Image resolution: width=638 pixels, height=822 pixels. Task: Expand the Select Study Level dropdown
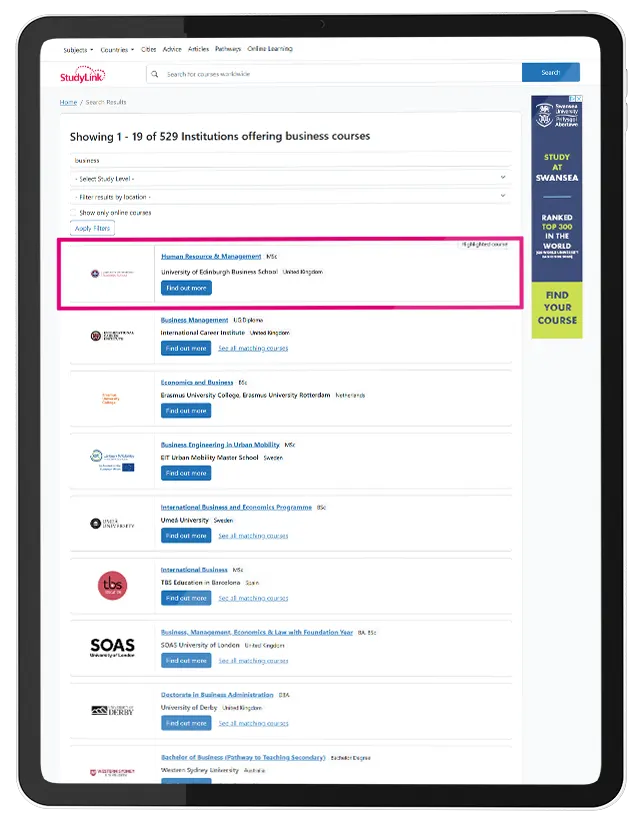click(x=290, y=178)
